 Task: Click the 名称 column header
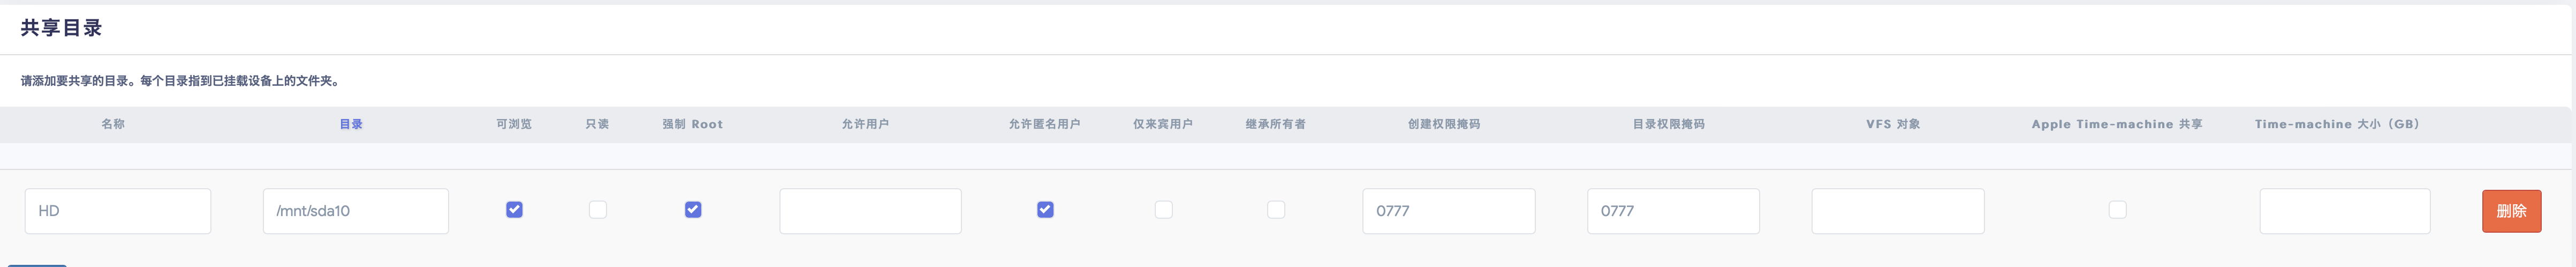coord(113,124)
